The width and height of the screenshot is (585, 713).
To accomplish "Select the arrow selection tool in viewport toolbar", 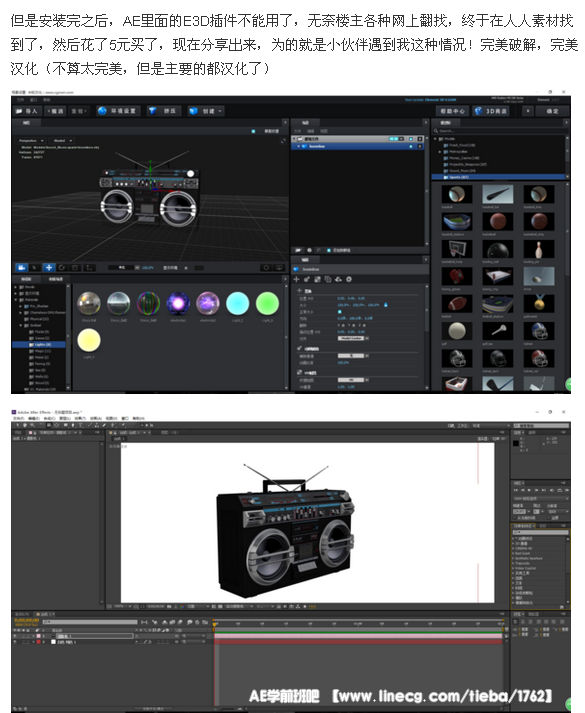I will point(35,268).
